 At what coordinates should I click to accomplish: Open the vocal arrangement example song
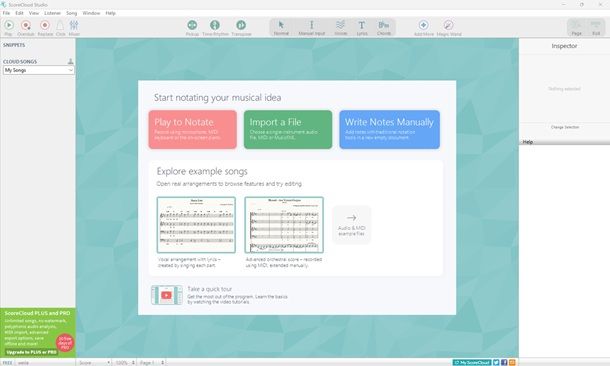click(196, 225)
